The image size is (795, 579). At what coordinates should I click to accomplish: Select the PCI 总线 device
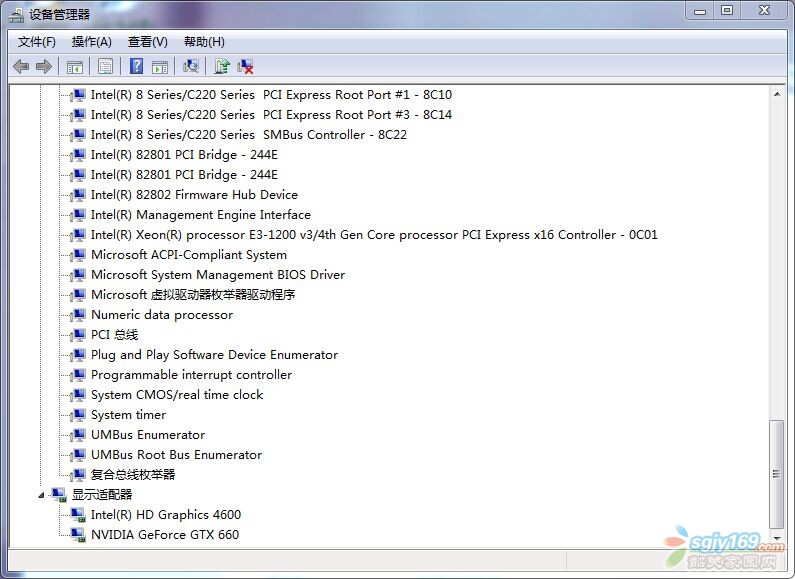click(115, 335)
